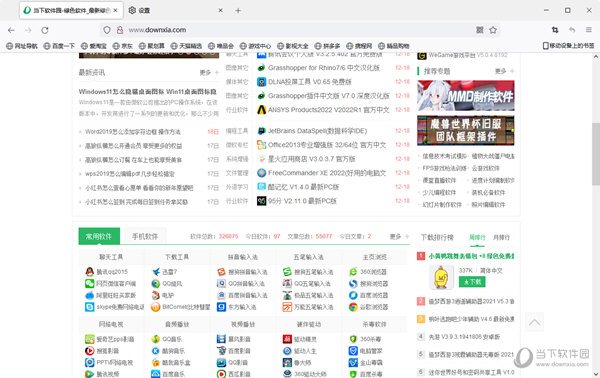Click the 360浏览器 icon

tap(353, 272)
